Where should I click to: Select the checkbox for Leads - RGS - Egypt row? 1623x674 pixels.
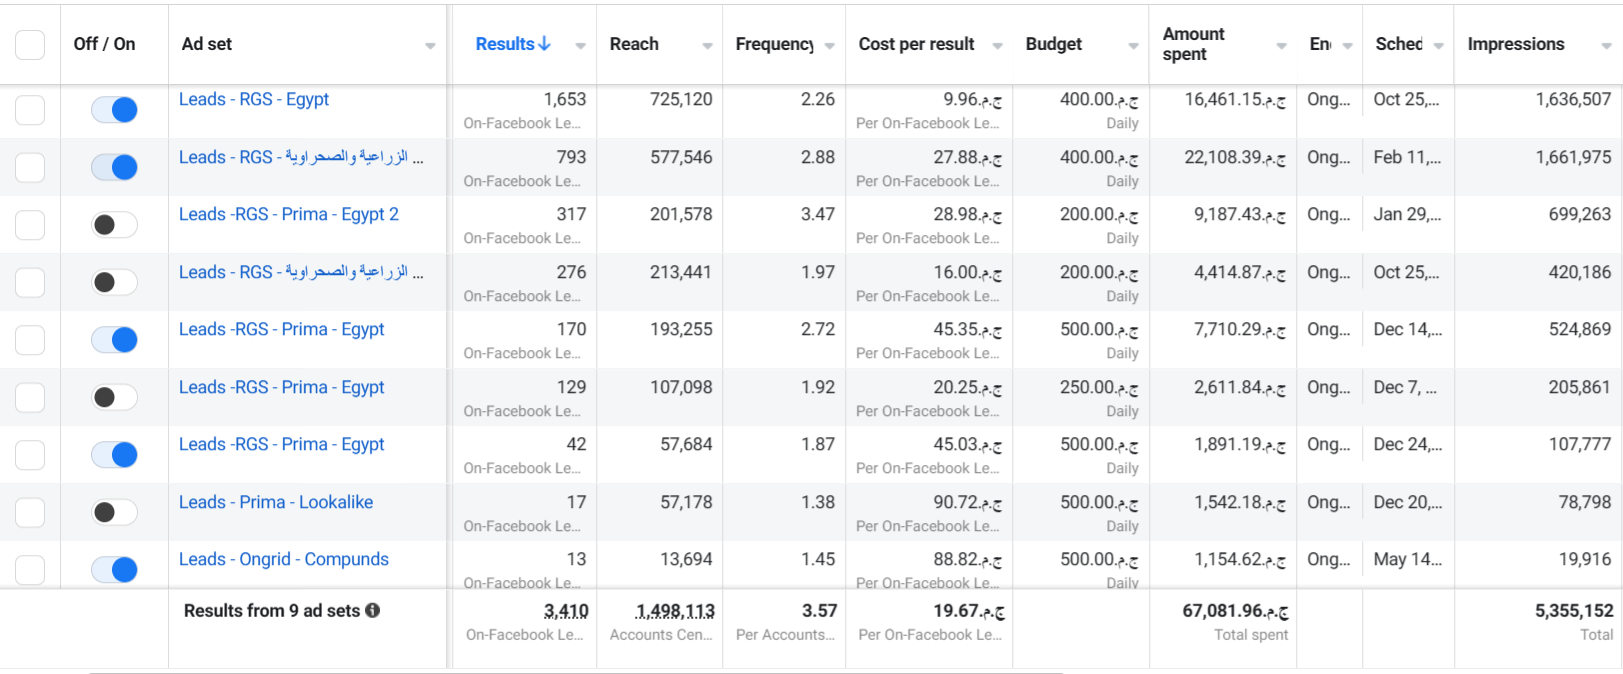coord(30,110)
